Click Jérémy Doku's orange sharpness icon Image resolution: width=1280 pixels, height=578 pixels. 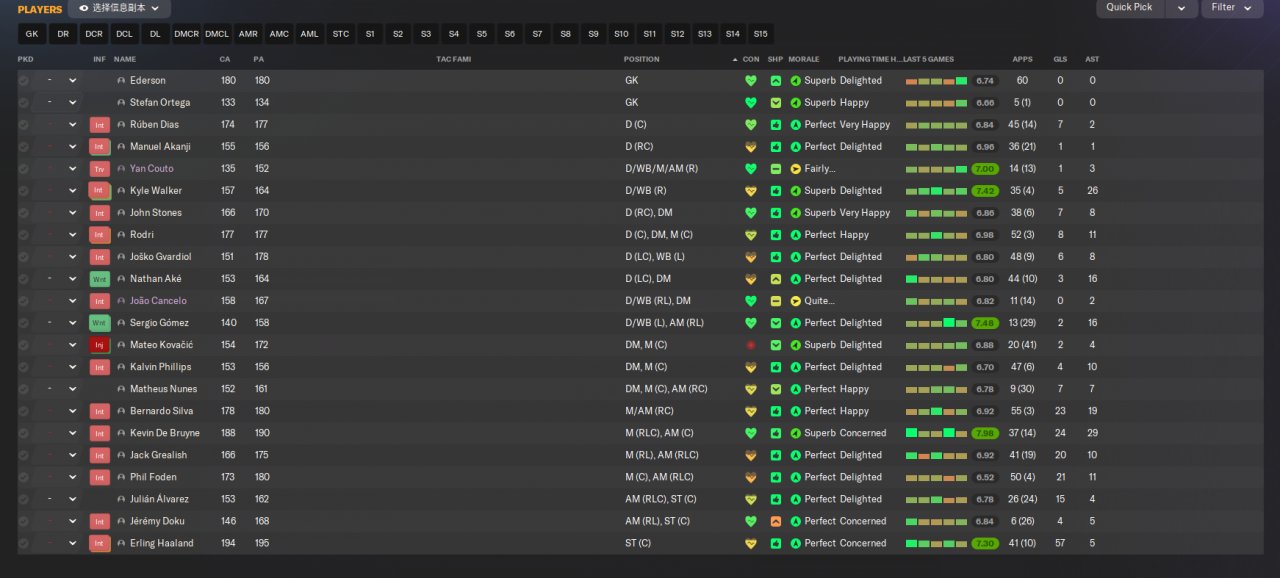tap(776, 521)
